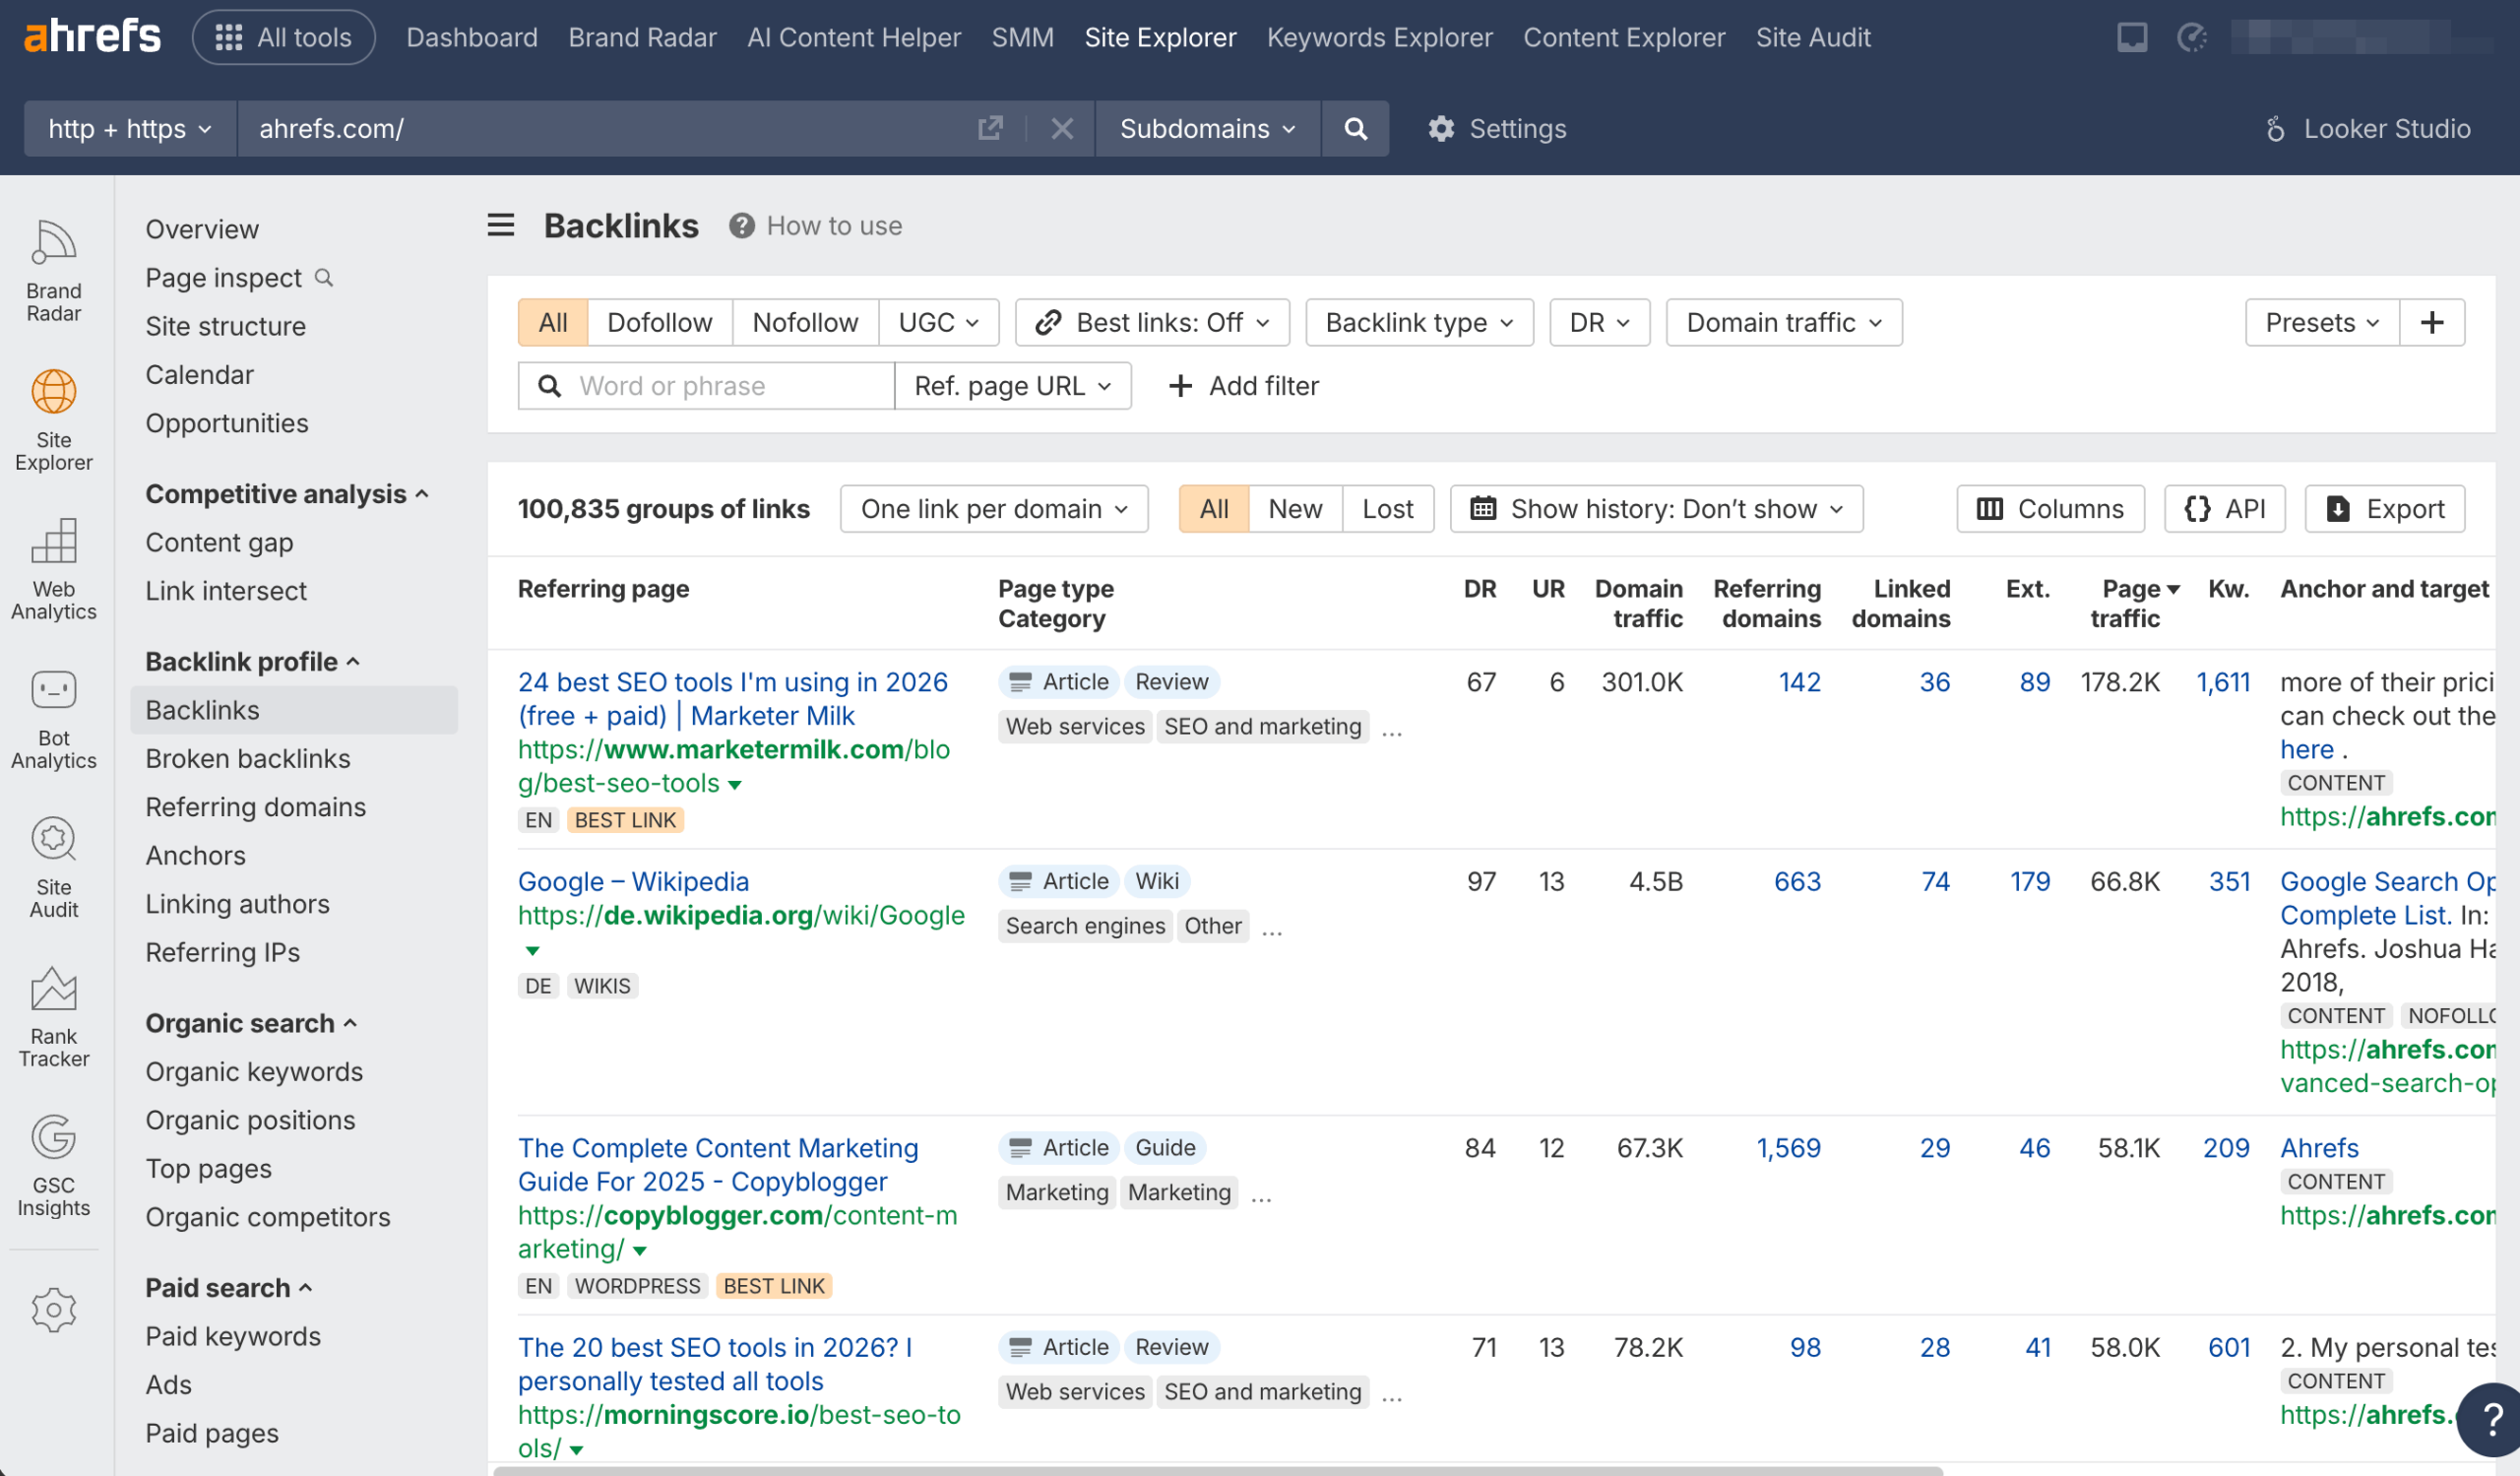Open Marketer Milk SEO tools link
Screen dimensions: 2520x1476
point(733,698)
